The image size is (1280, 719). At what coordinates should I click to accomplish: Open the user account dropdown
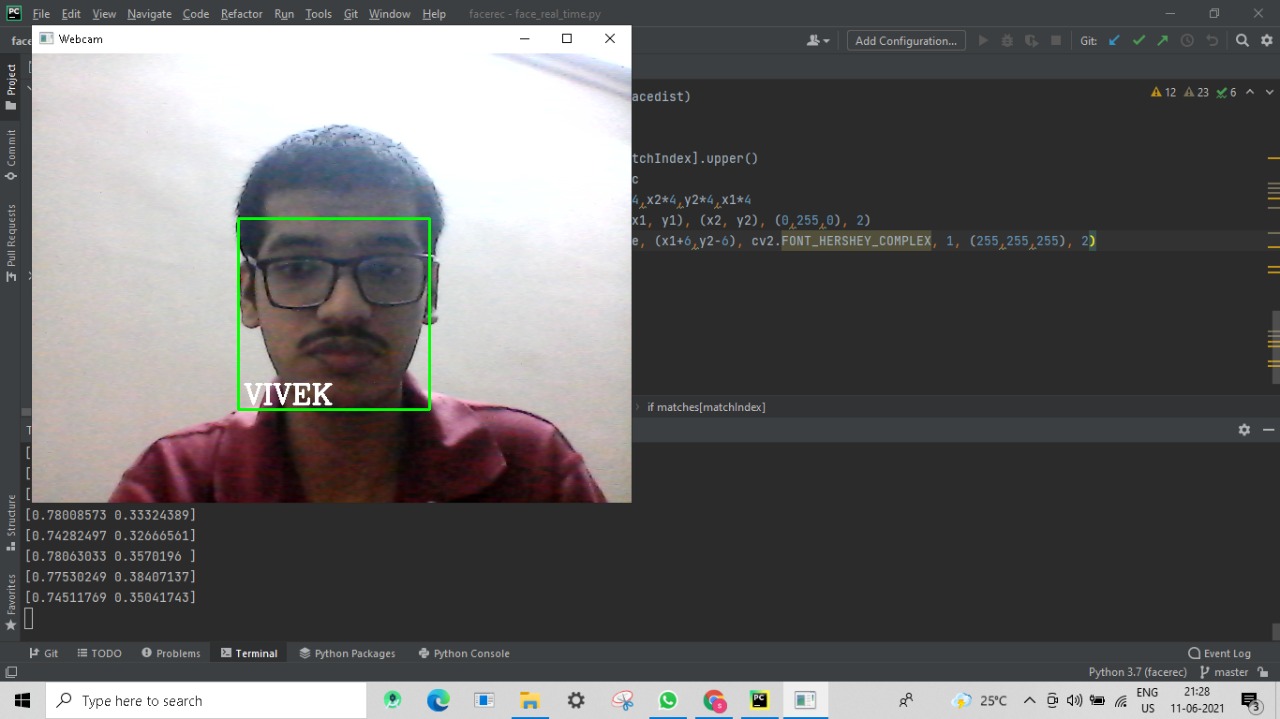point(818,41)
